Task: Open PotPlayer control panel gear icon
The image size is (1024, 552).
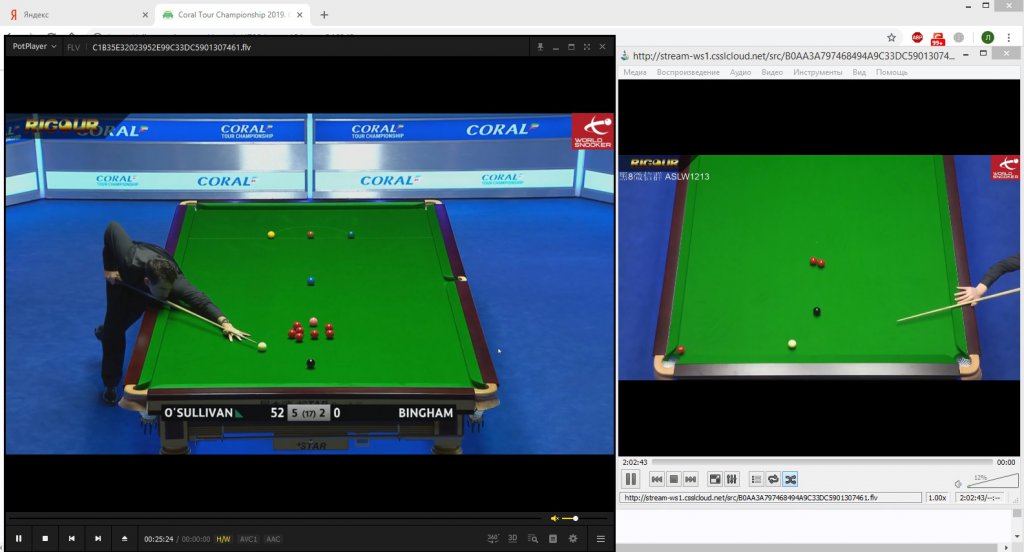Action: pos(573,539)
